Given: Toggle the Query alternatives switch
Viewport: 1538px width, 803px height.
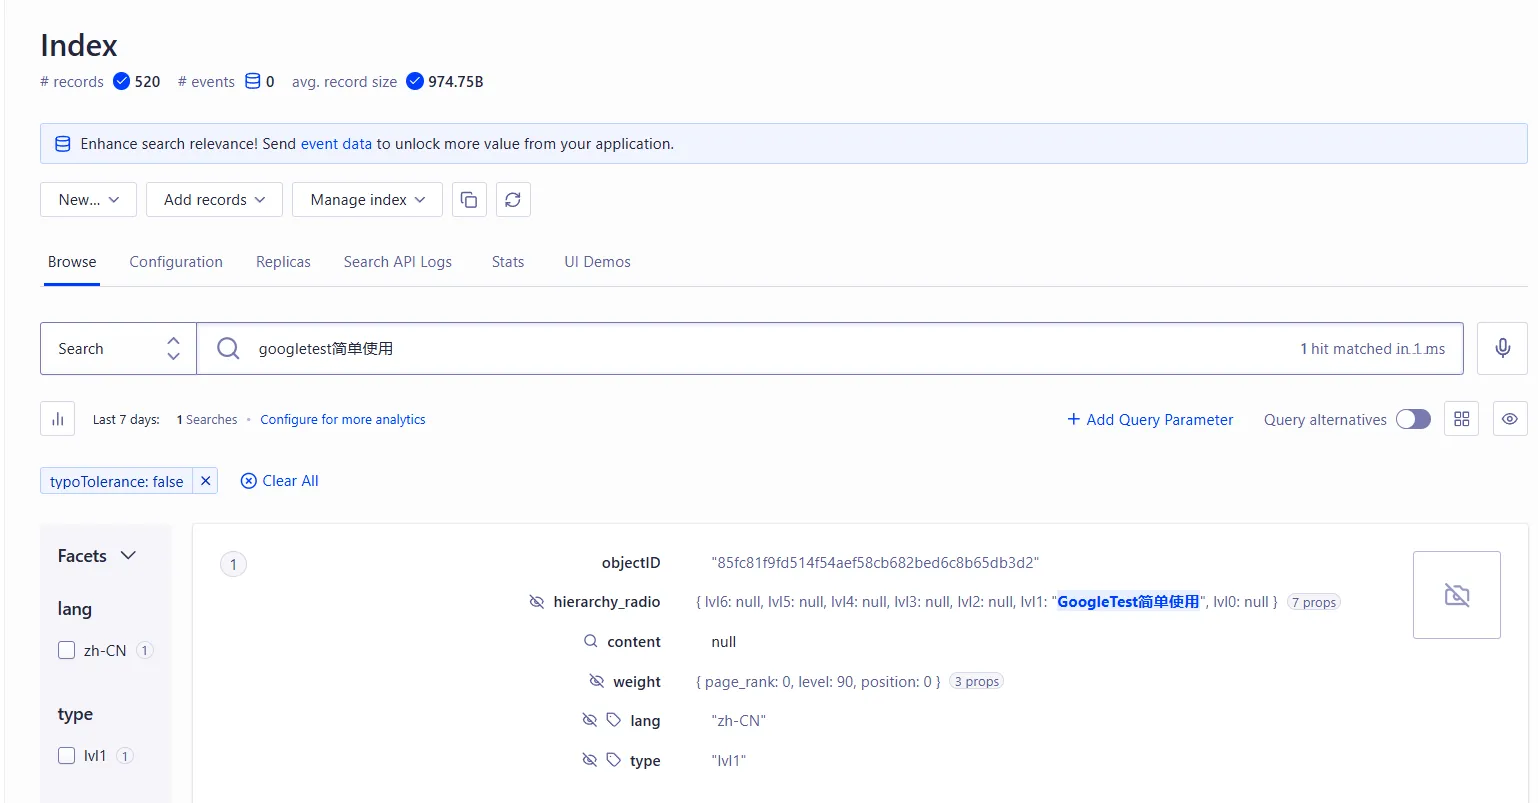Looking at the screenshot, I should point(1413,419).
